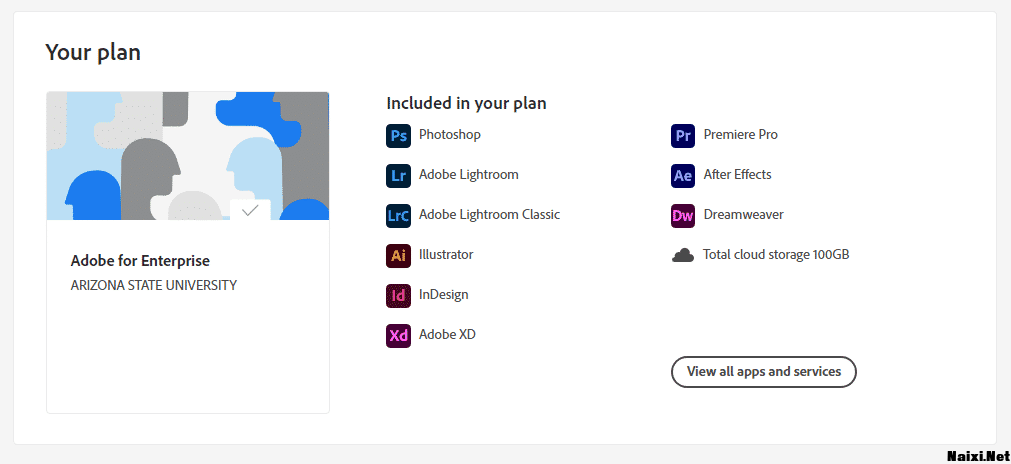
Task: Click the Illustrator Ai icon
Action: click(398, 256)
